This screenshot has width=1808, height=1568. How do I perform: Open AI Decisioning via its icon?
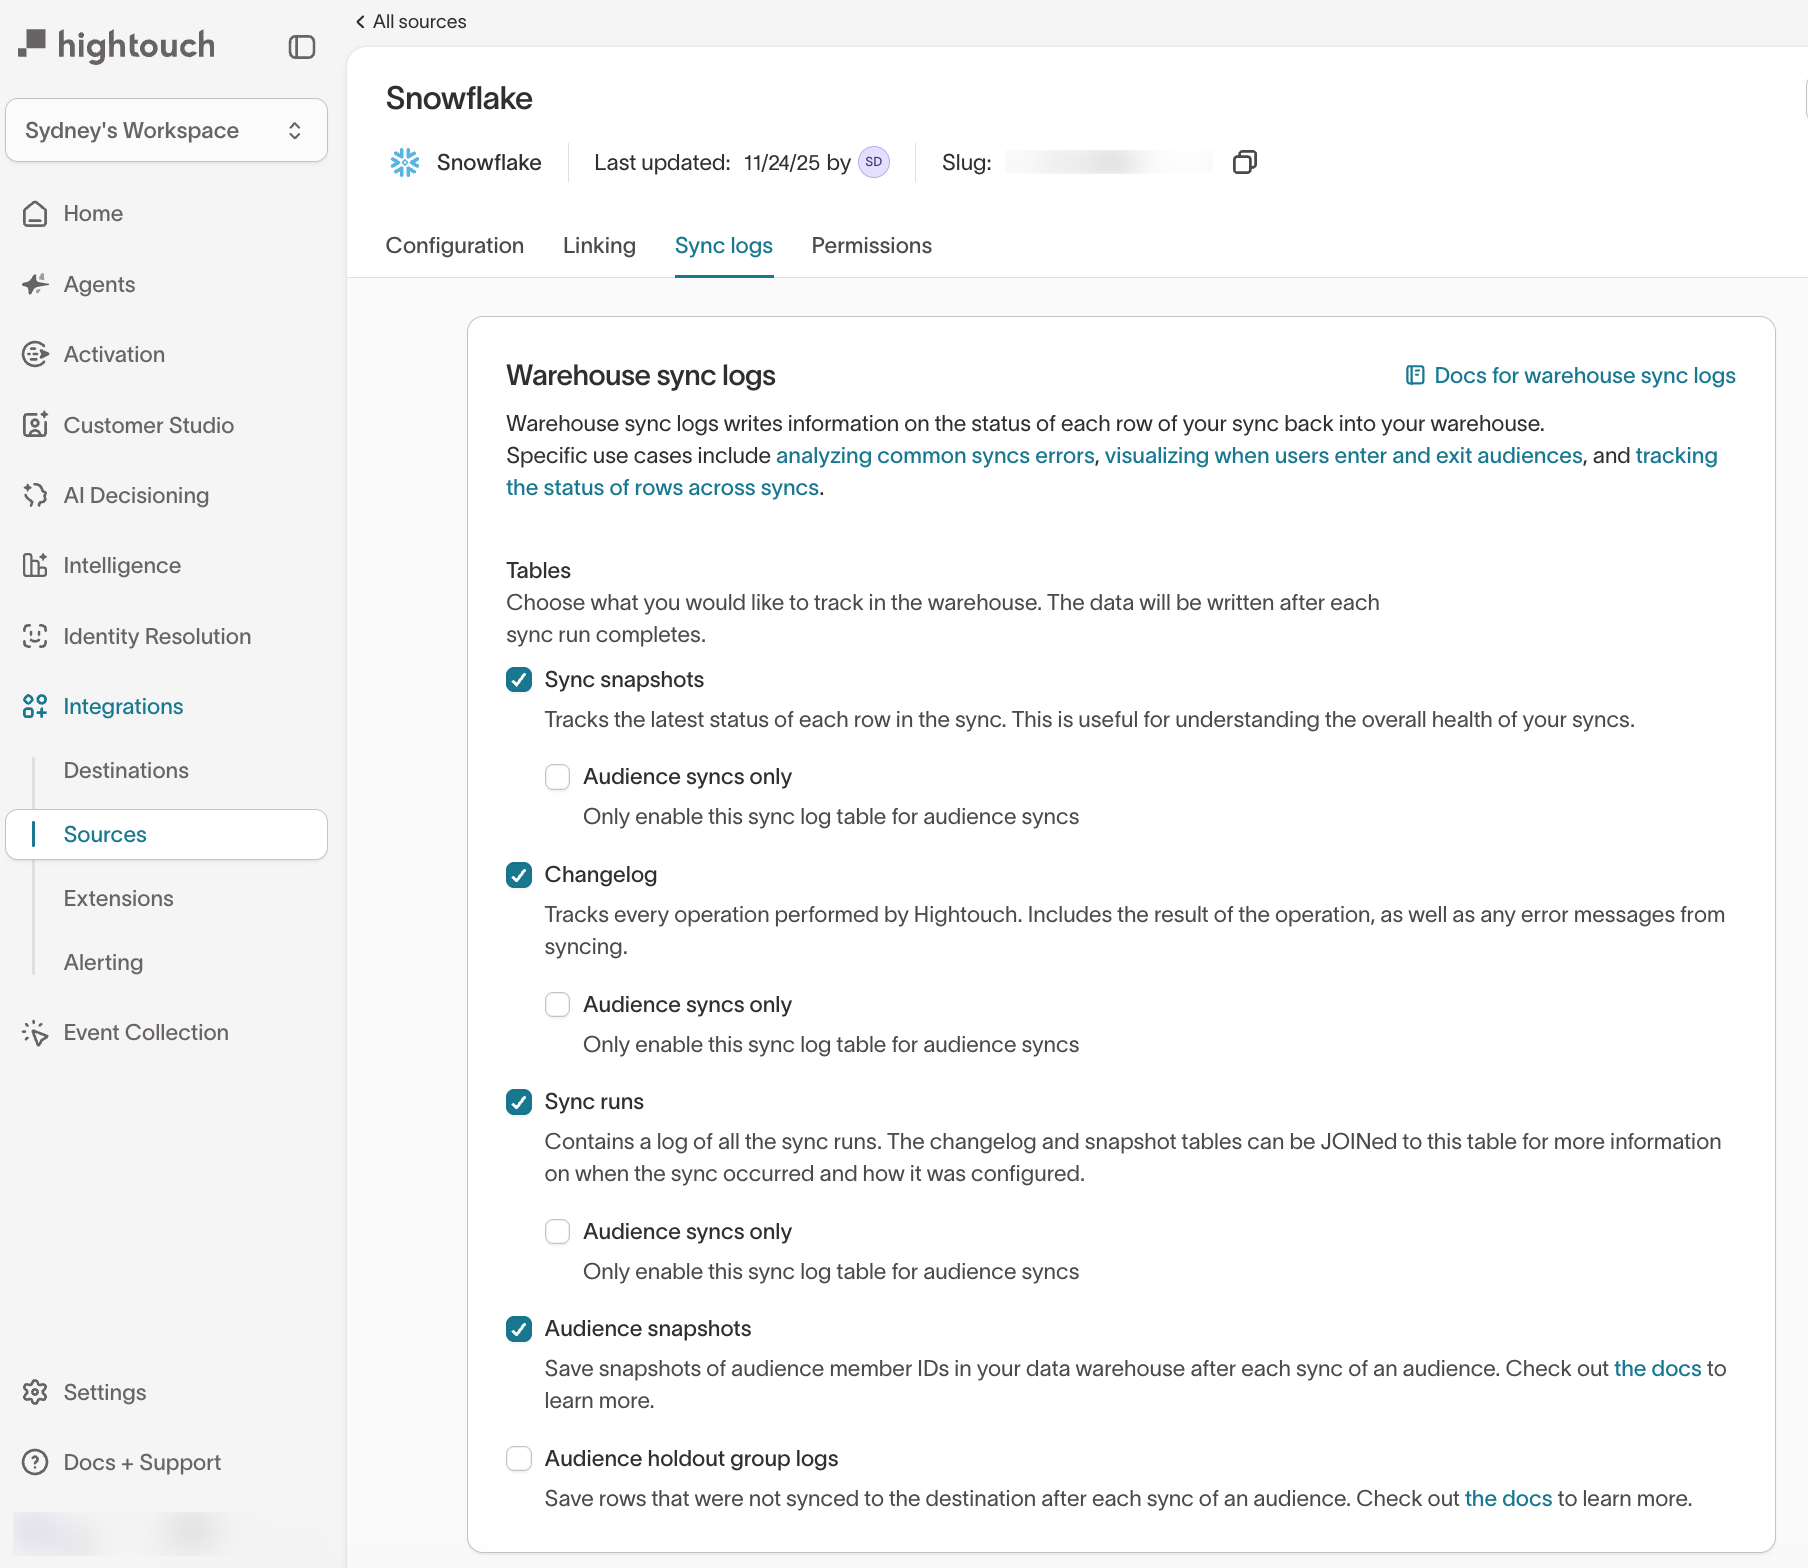(x=35, y=495)
